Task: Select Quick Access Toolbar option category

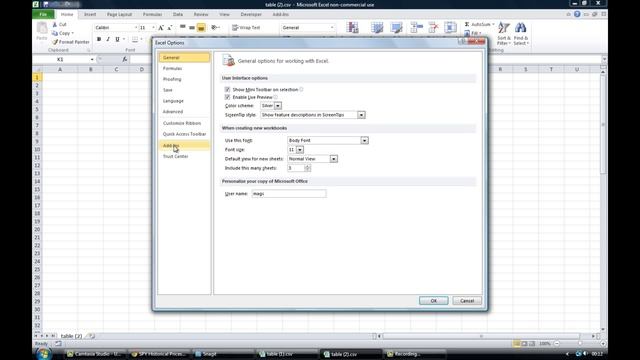Action: 184,134
